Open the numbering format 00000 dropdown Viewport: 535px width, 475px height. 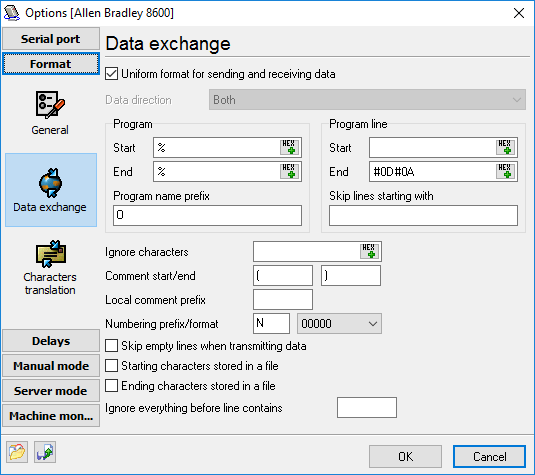coord(339,323)
